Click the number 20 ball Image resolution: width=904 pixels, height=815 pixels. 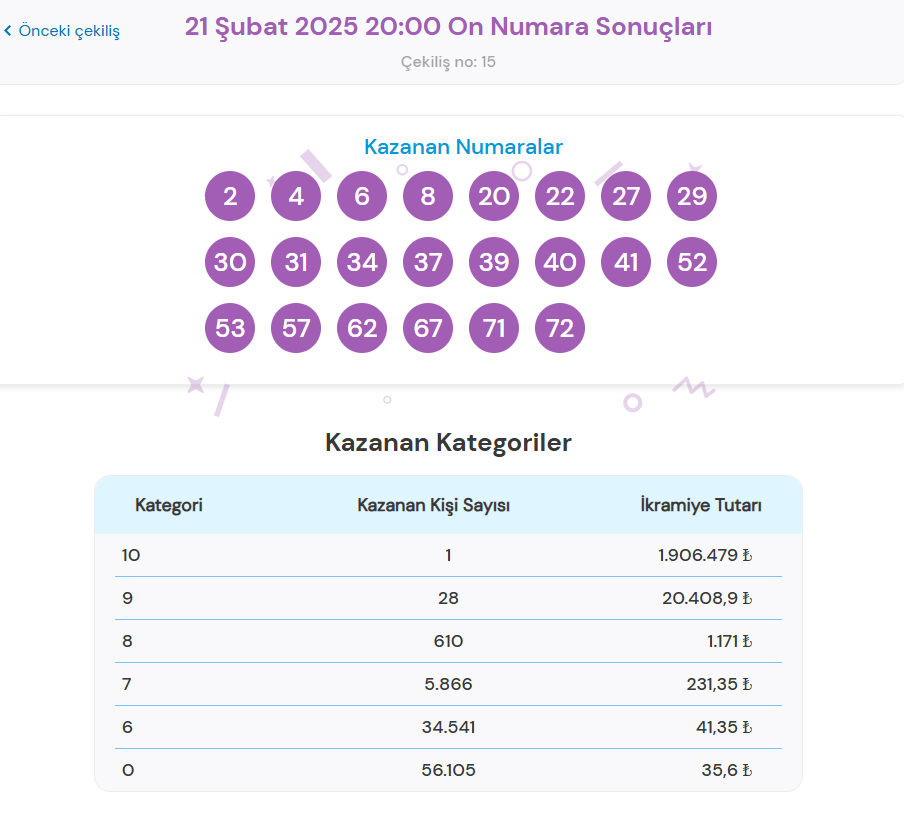click(493, 196)
